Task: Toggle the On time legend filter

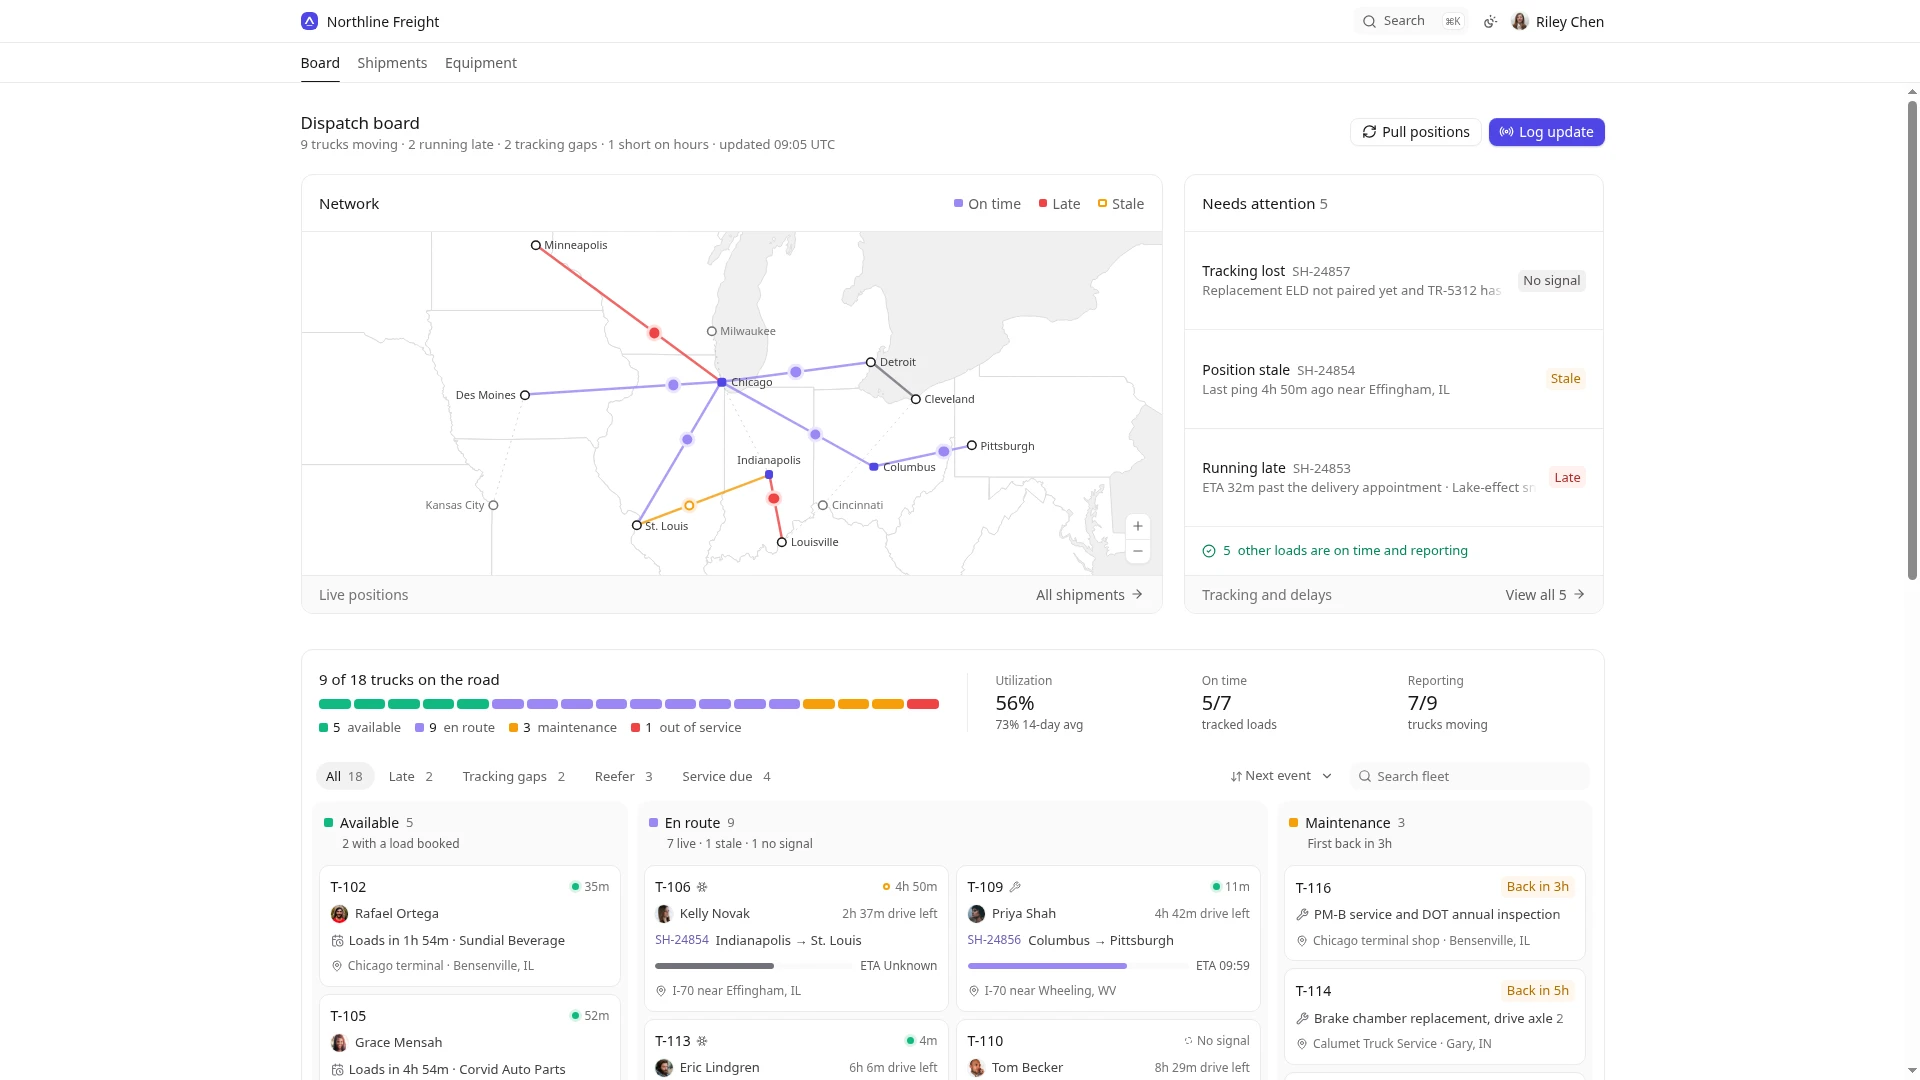Action: tap(987, 204)
